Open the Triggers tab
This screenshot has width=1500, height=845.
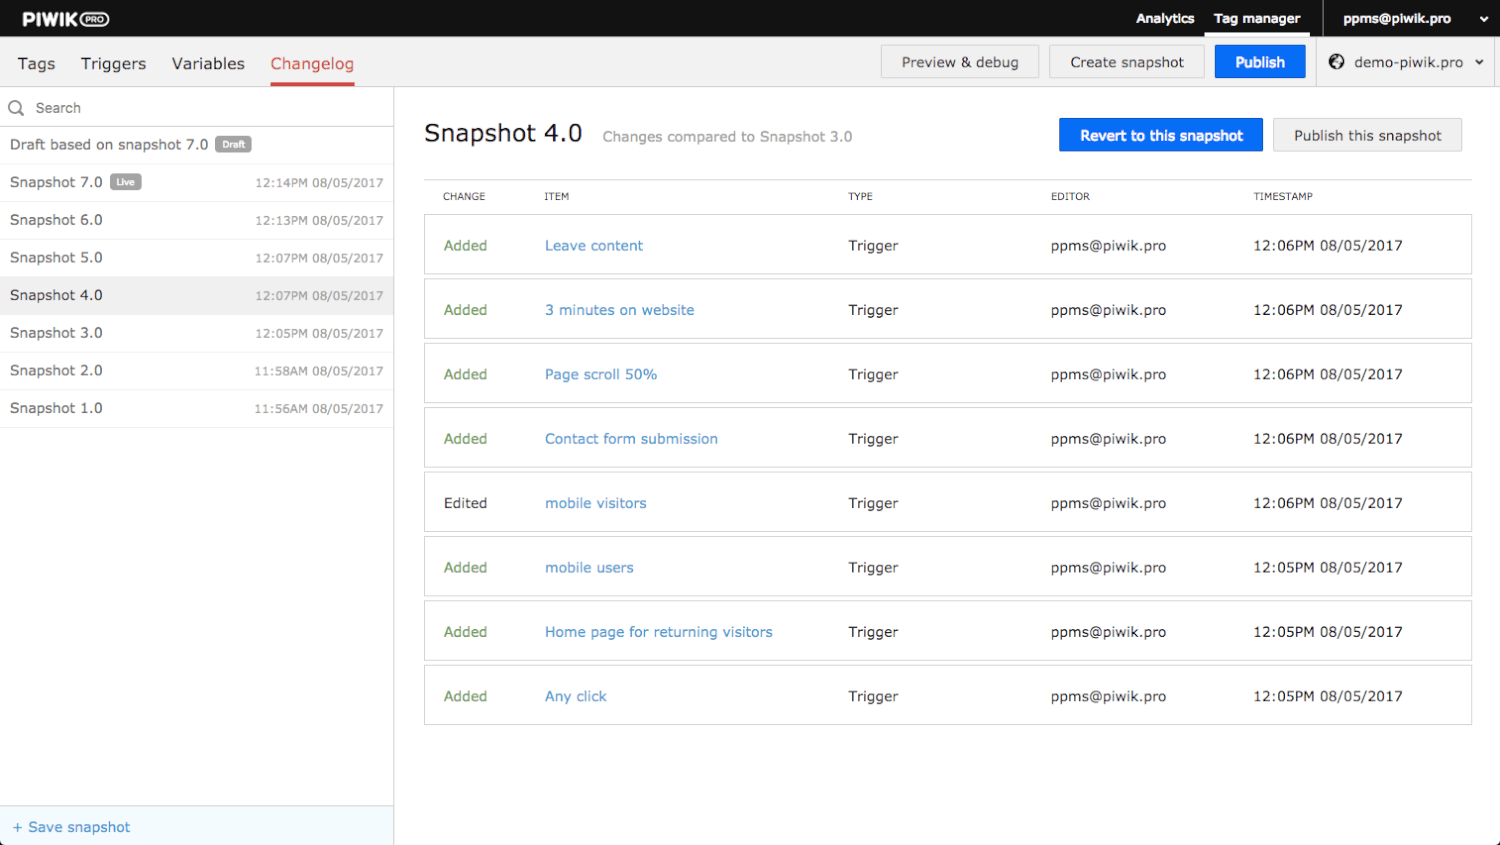point(113,63)
